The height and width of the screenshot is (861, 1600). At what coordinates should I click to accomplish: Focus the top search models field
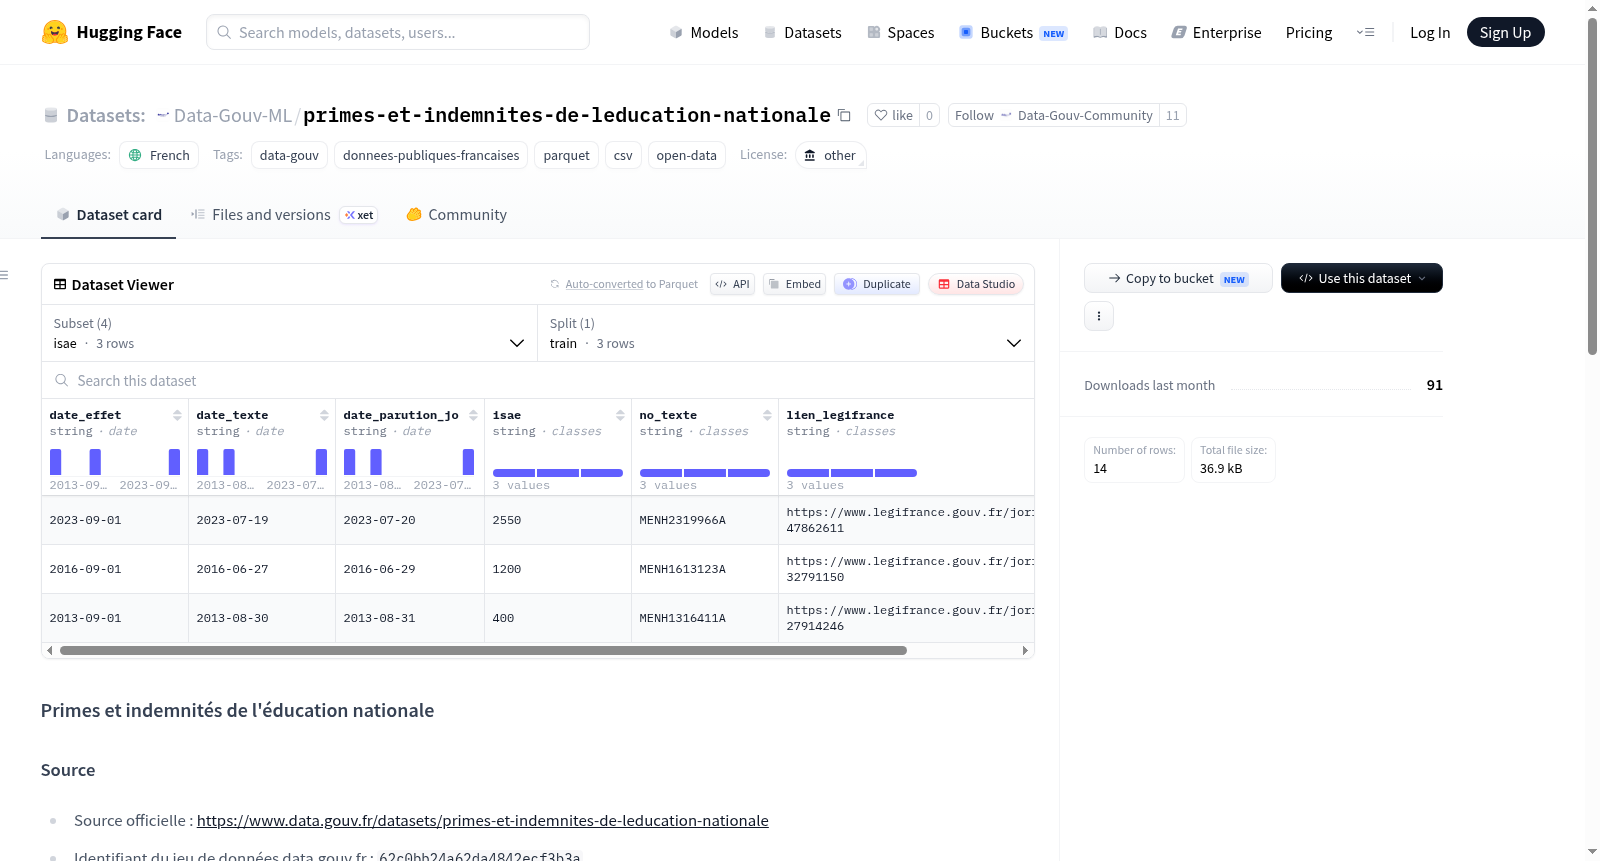click(x=398, y=32)
